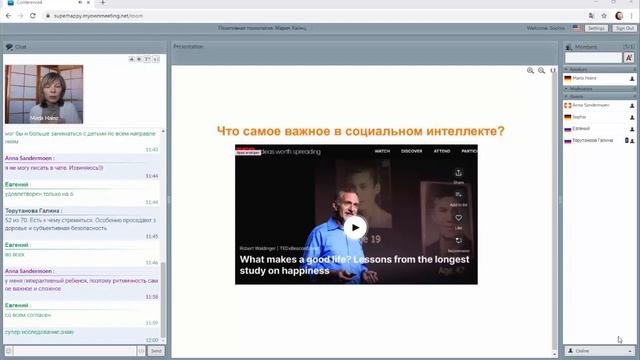Click the Like heart icon on video
640x360 pixels.
point(458,218)
